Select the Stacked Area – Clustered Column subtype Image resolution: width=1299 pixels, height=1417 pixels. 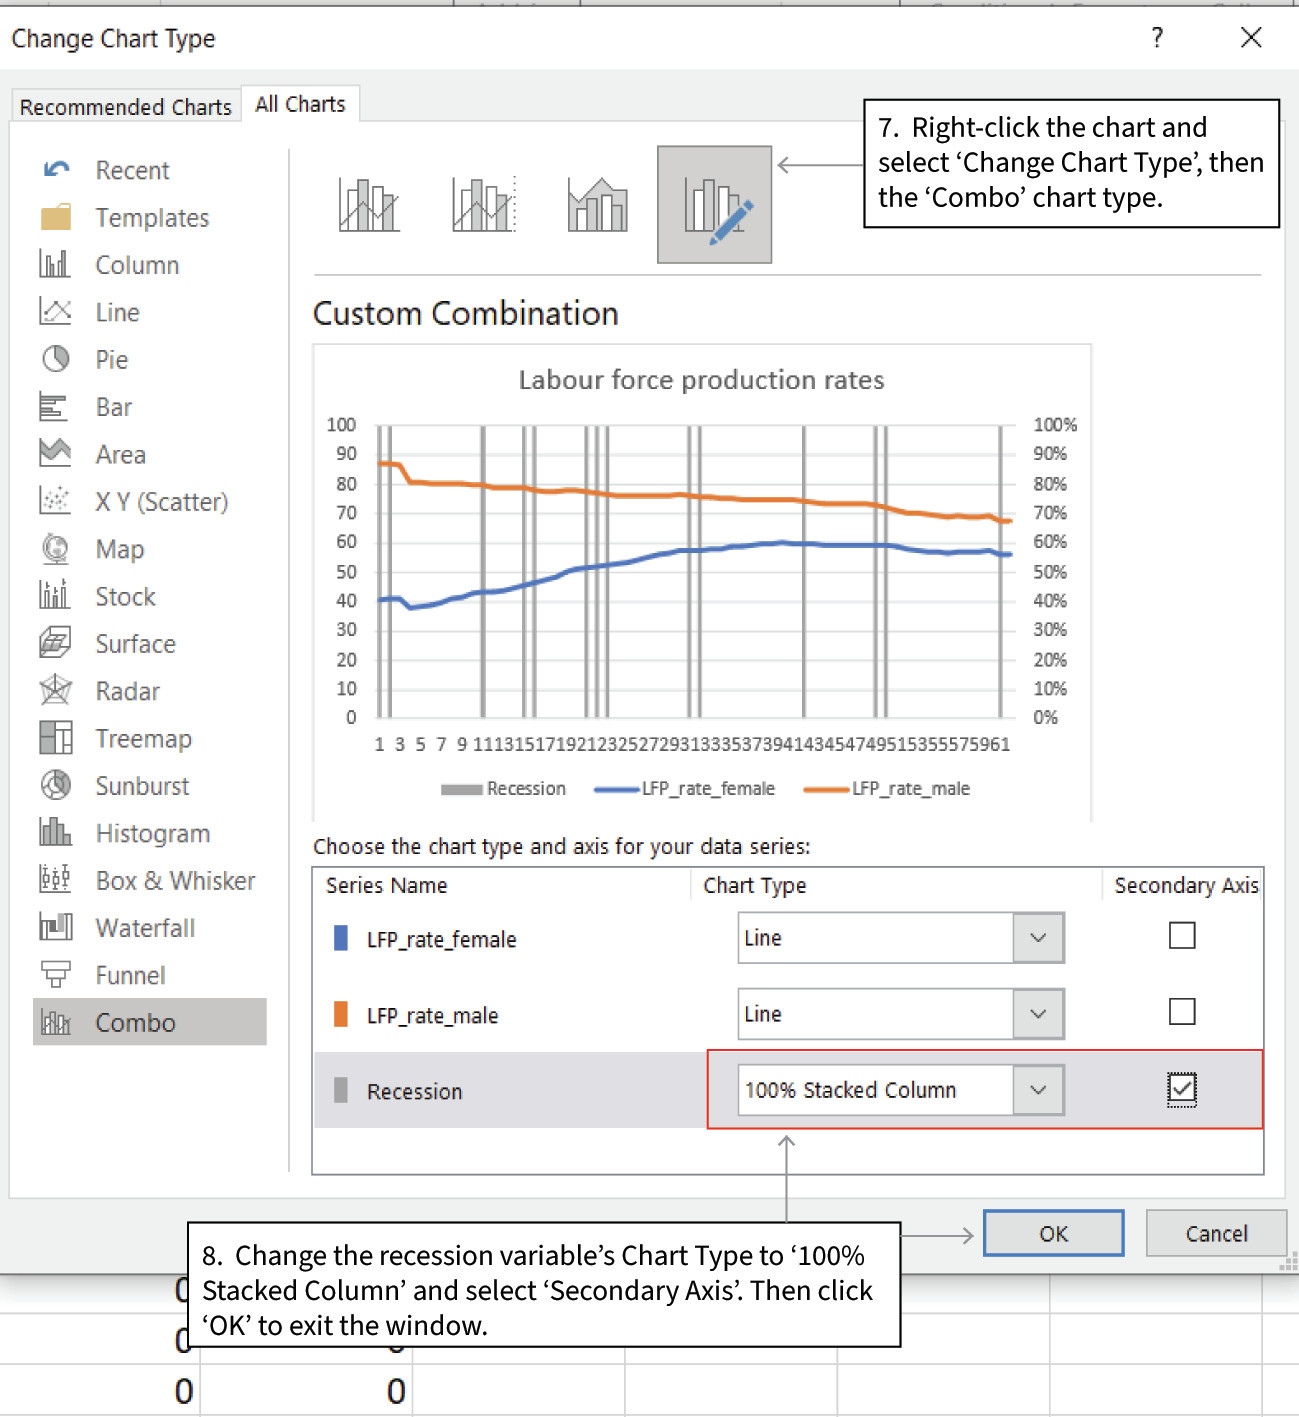[x=597, y=203]
